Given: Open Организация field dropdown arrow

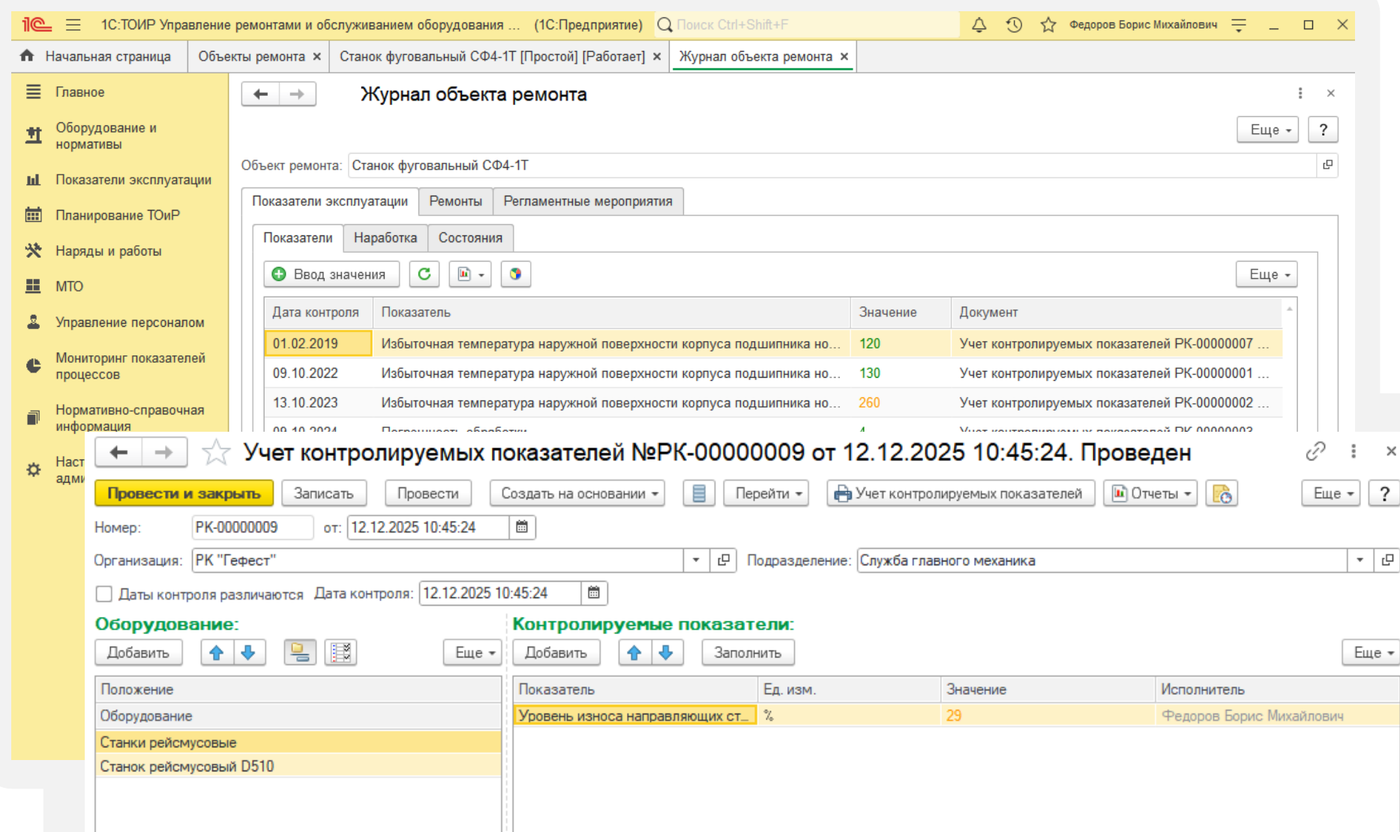Looking at the screenshot, I should (697, 561).
